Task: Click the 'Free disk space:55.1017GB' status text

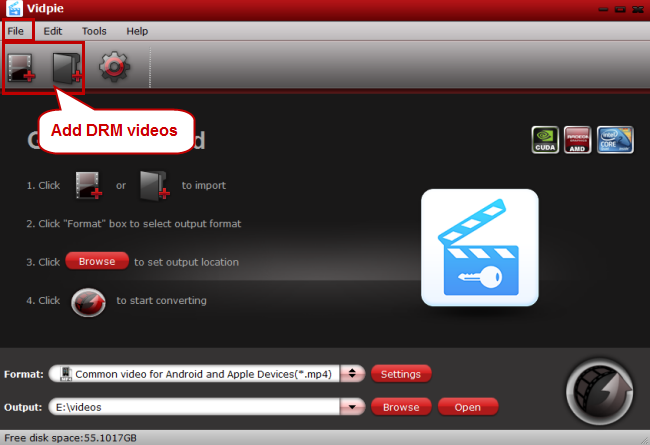Action: click(x=70, y=438)
